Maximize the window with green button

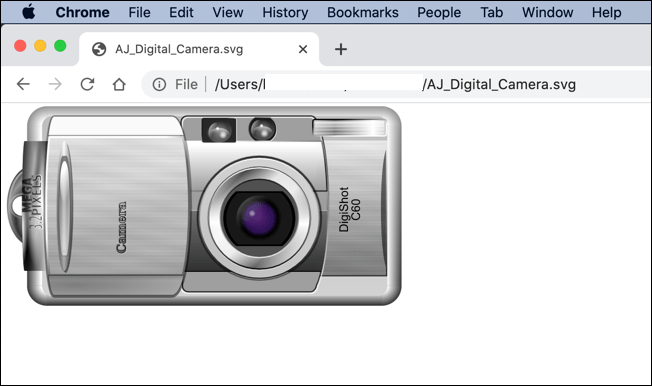click(x=60, y=46)
